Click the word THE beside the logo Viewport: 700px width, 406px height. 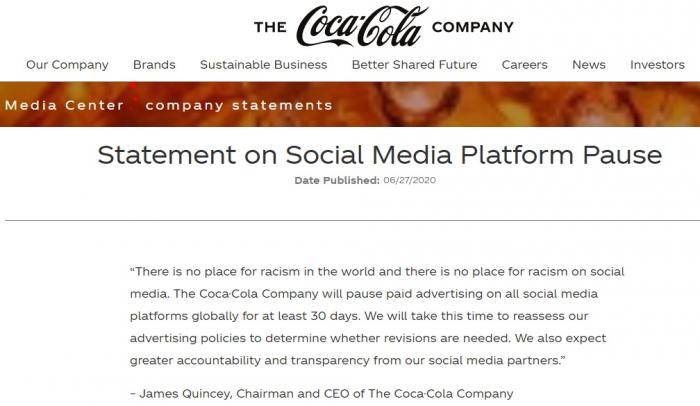click(271, 27)
